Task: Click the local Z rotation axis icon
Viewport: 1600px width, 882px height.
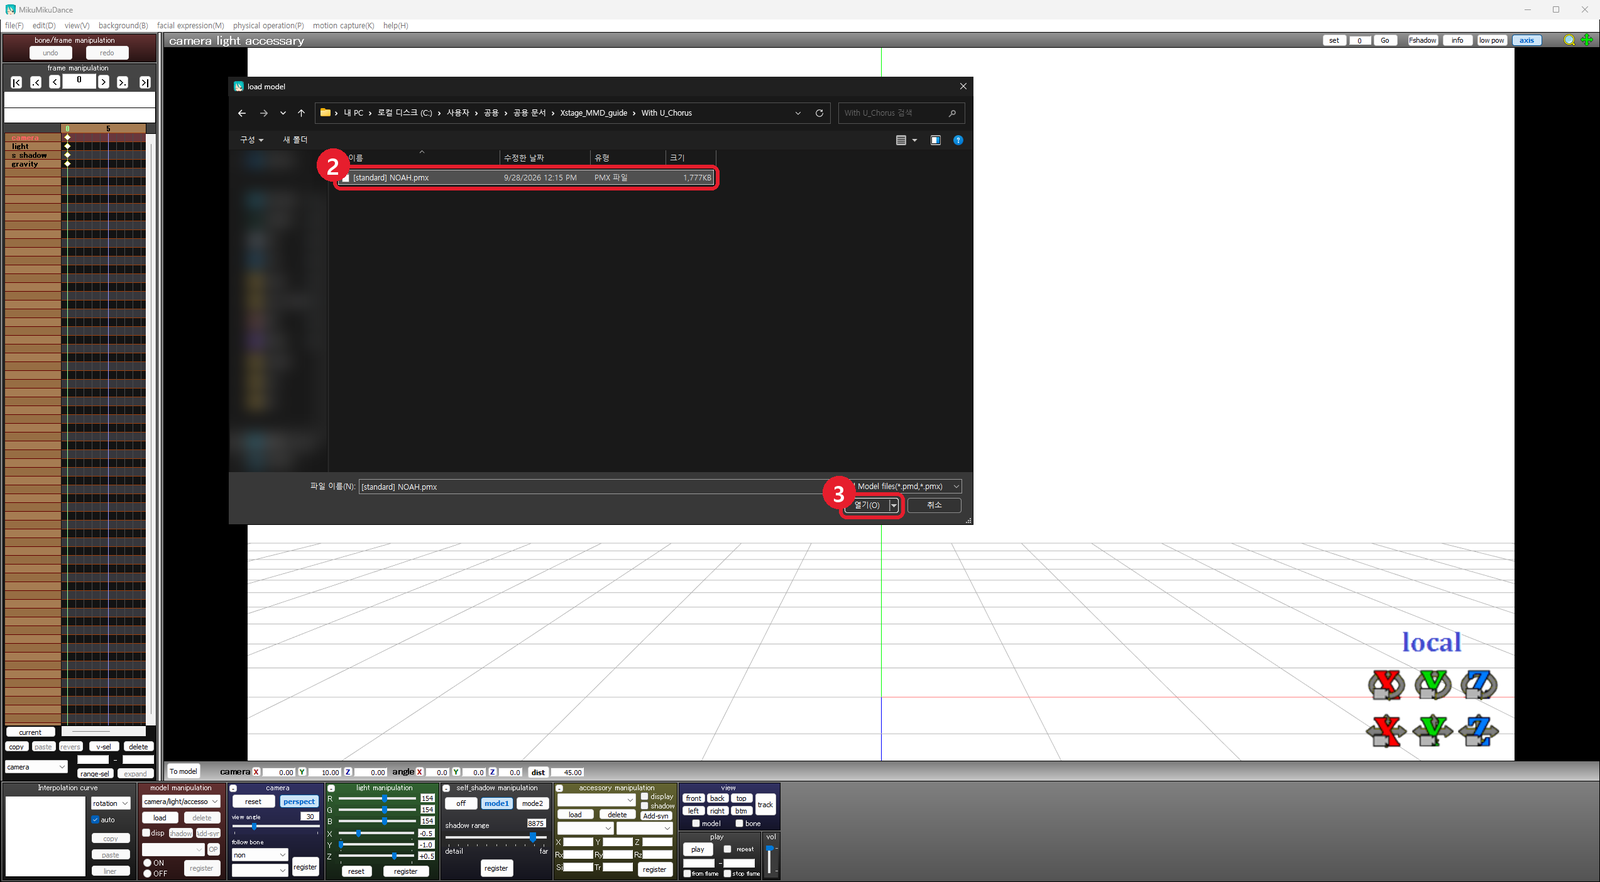Action: tap(1479, 685)
